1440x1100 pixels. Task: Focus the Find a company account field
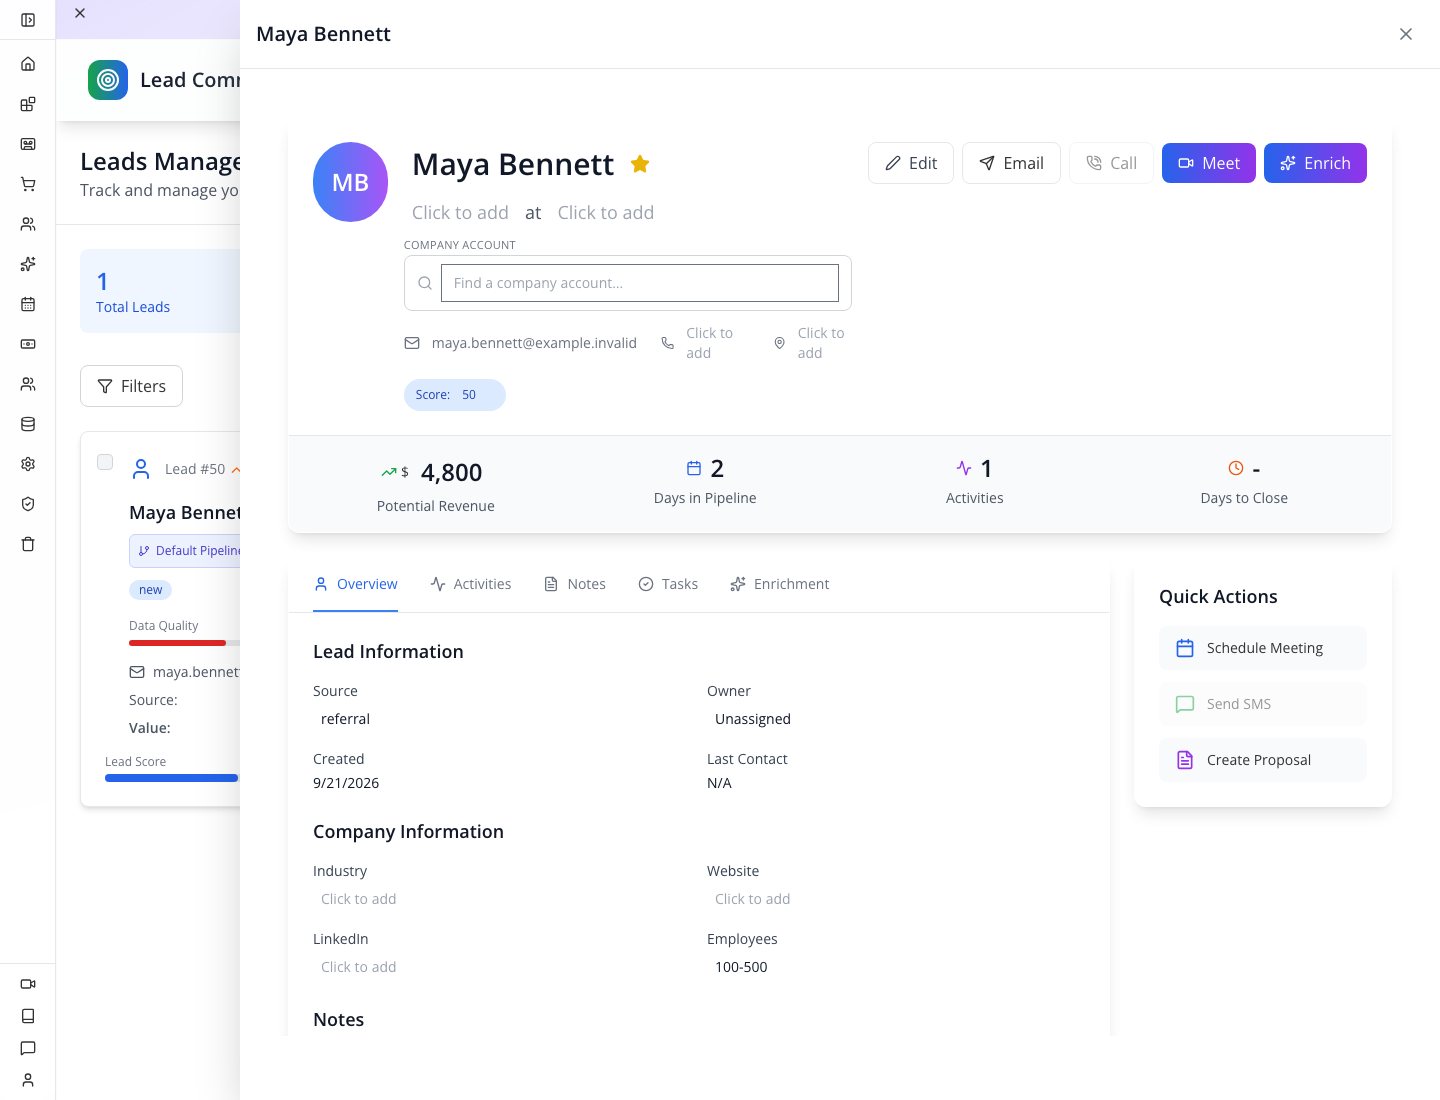tap(640, 283)
